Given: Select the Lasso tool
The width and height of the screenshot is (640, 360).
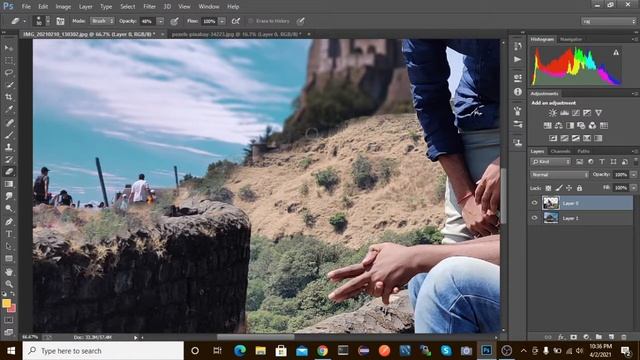Looking at the screenshot, I should 9,73.
